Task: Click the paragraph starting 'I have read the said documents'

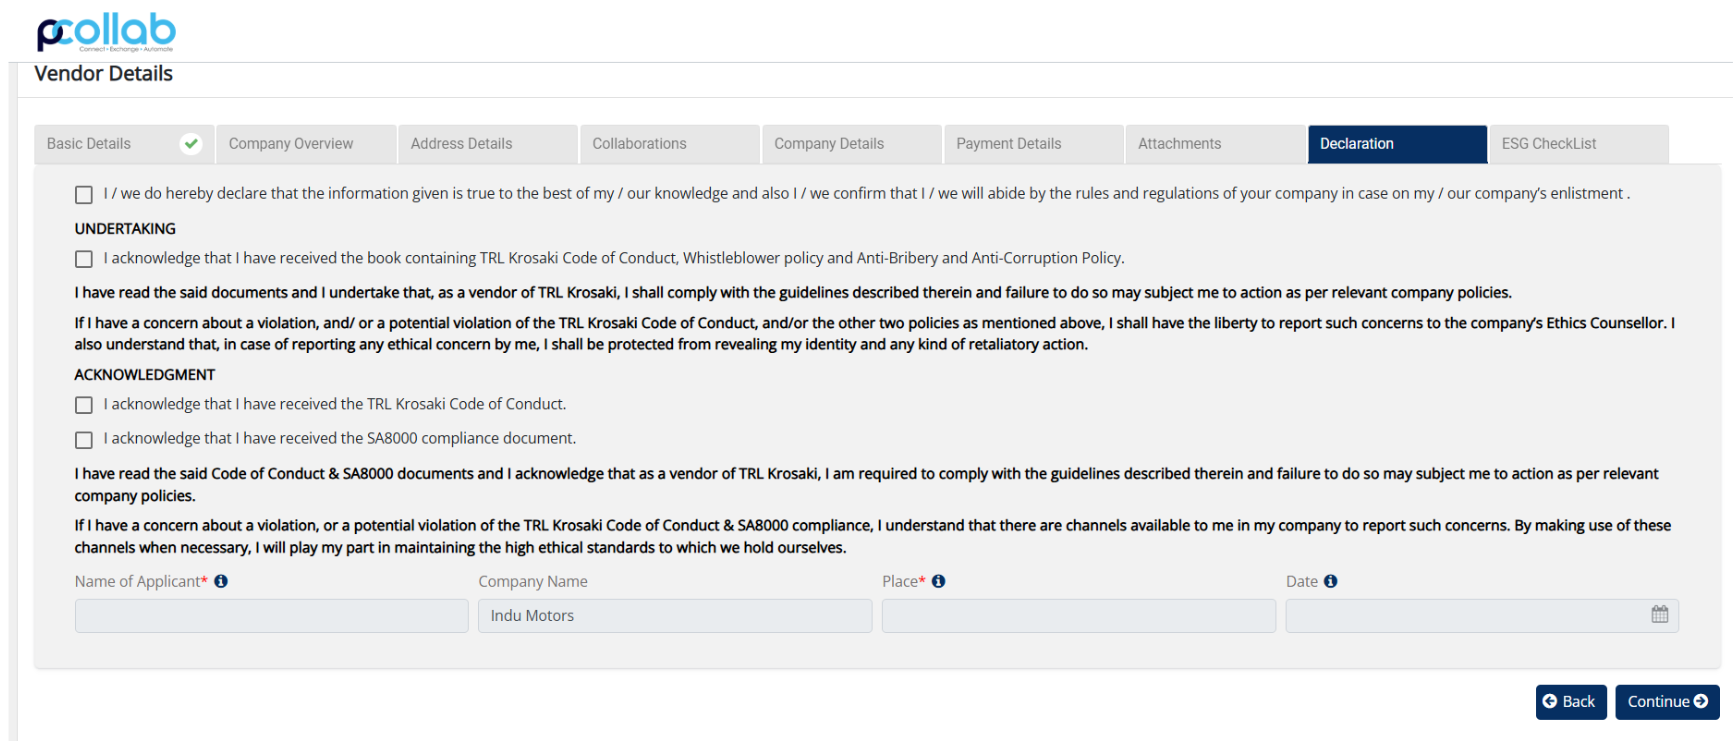Action: pyautogui.click(x=793, y=293)
